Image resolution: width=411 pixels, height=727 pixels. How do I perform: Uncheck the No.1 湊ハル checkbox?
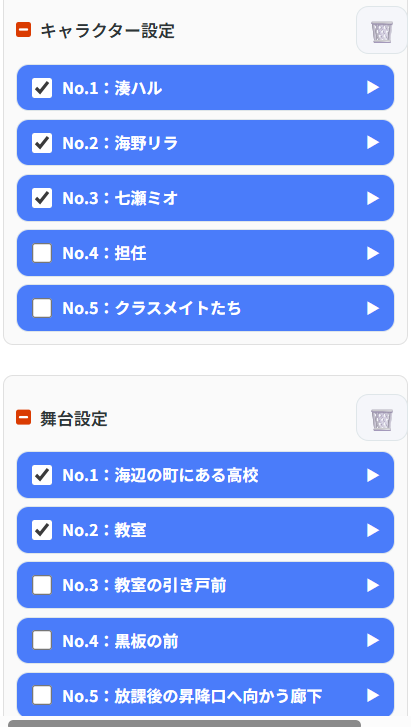[x=42, y=88]
